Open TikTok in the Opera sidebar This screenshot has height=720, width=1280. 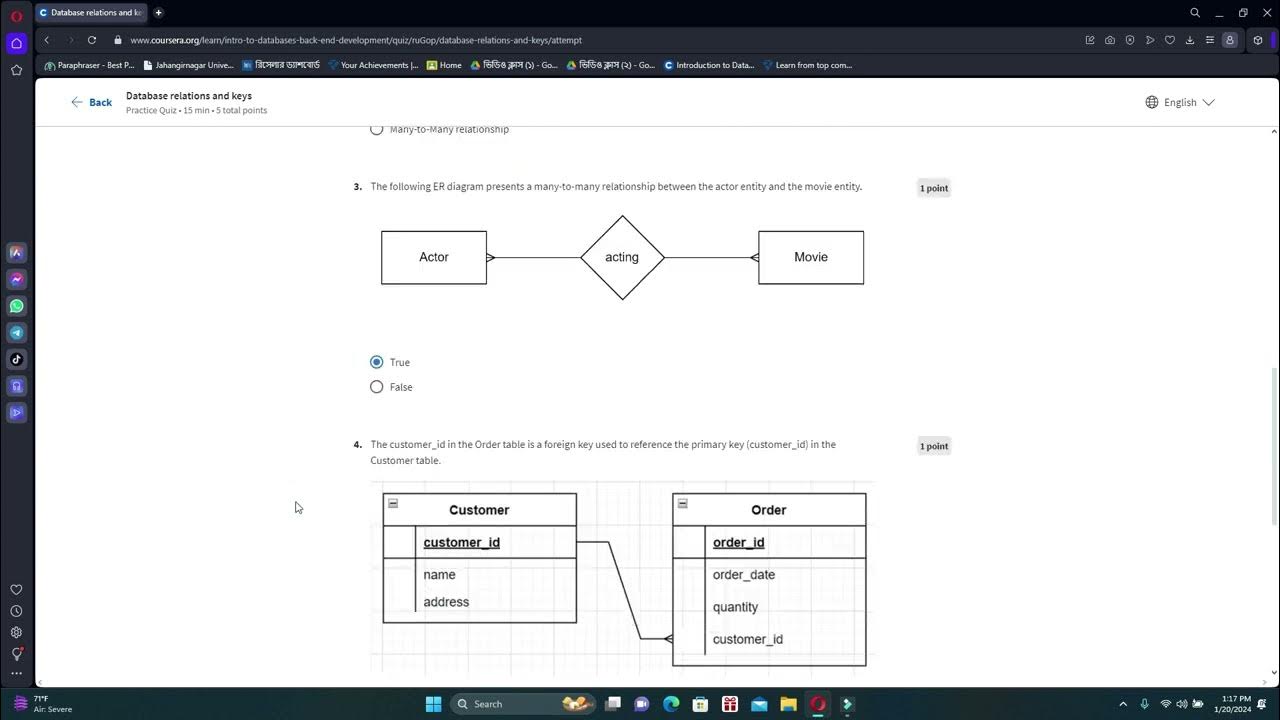click(16, 359)
